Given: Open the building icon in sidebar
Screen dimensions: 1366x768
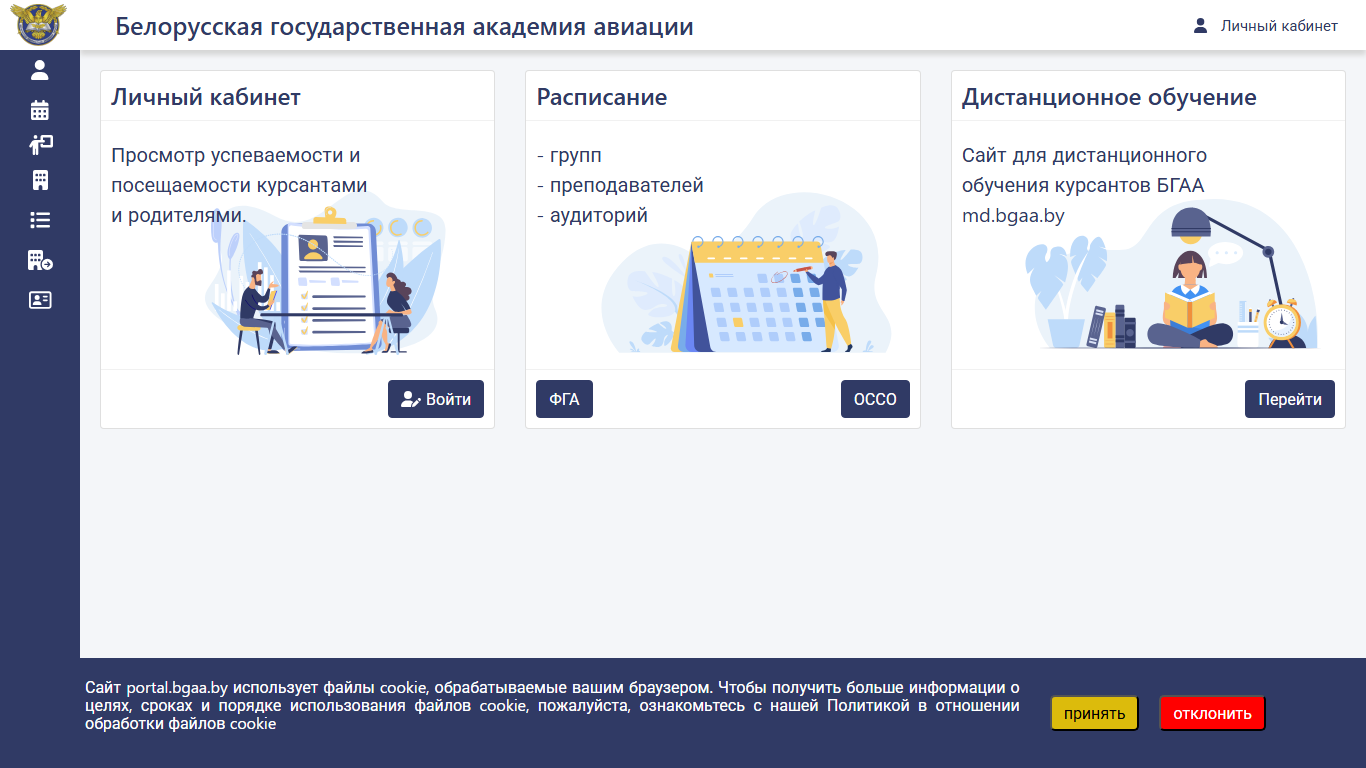Looking at the screenshot, I should pyautogui.click(x=40, y=180).
